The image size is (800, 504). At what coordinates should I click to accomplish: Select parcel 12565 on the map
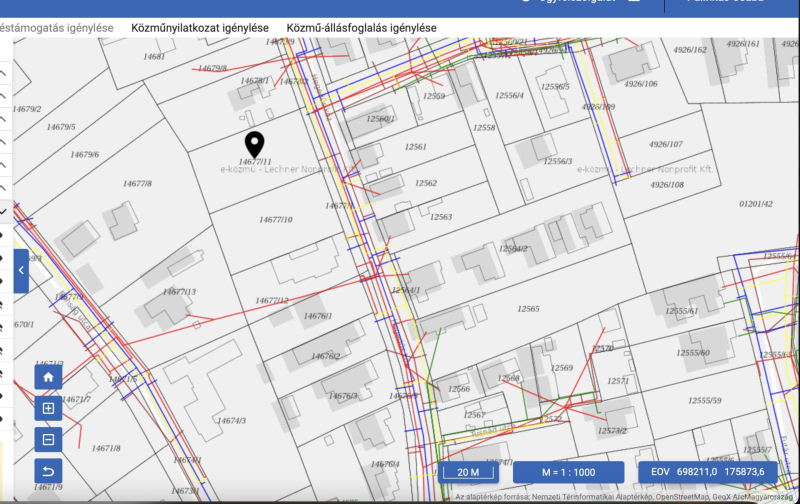point(529,310)
